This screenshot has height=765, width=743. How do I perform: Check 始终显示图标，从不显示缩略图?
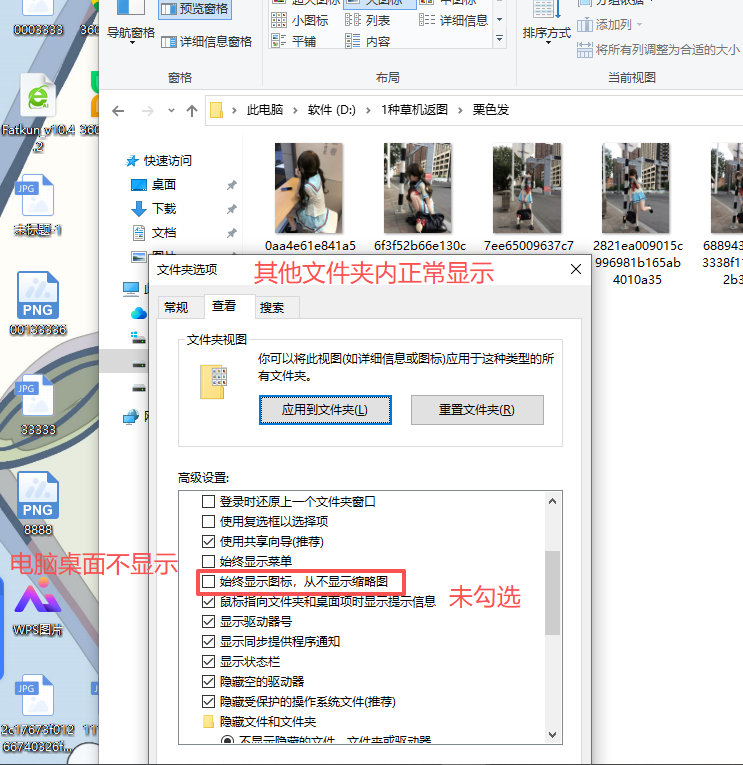coord(208,582)
